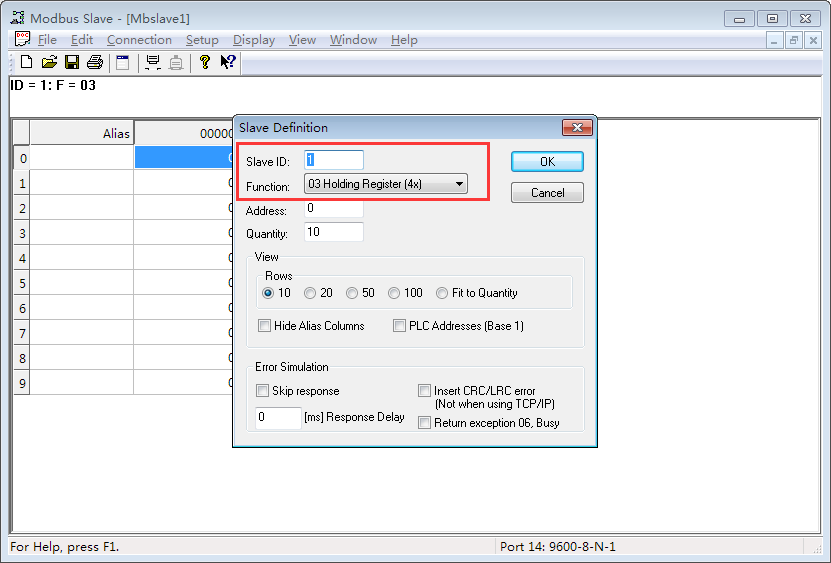This screenshot has width=831, height=563.
Task: Click the Slave ID input field
Action: coord(334,160)
